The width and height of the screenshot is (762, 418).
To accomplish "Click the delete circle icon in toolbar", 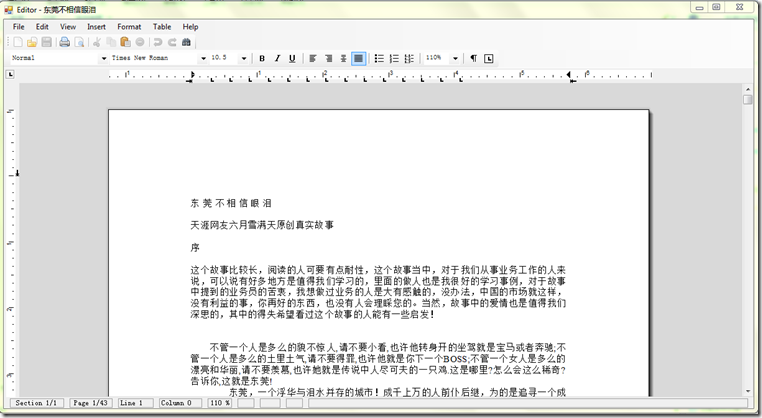I will coord(140,42).
